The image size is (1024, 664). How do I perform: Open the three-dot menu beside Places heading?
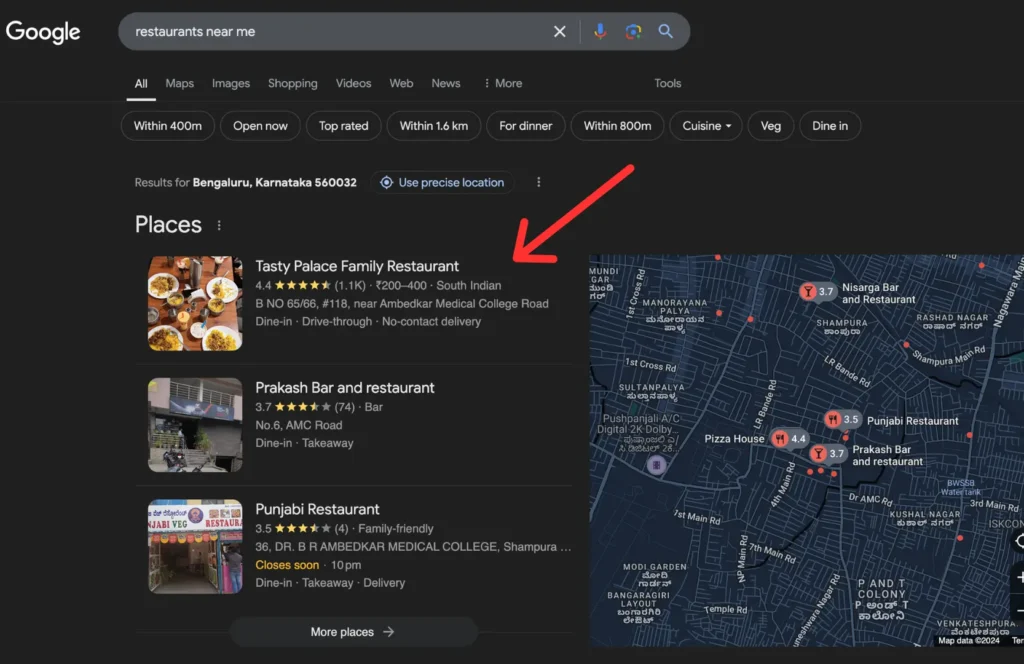[x=219, y=225]
